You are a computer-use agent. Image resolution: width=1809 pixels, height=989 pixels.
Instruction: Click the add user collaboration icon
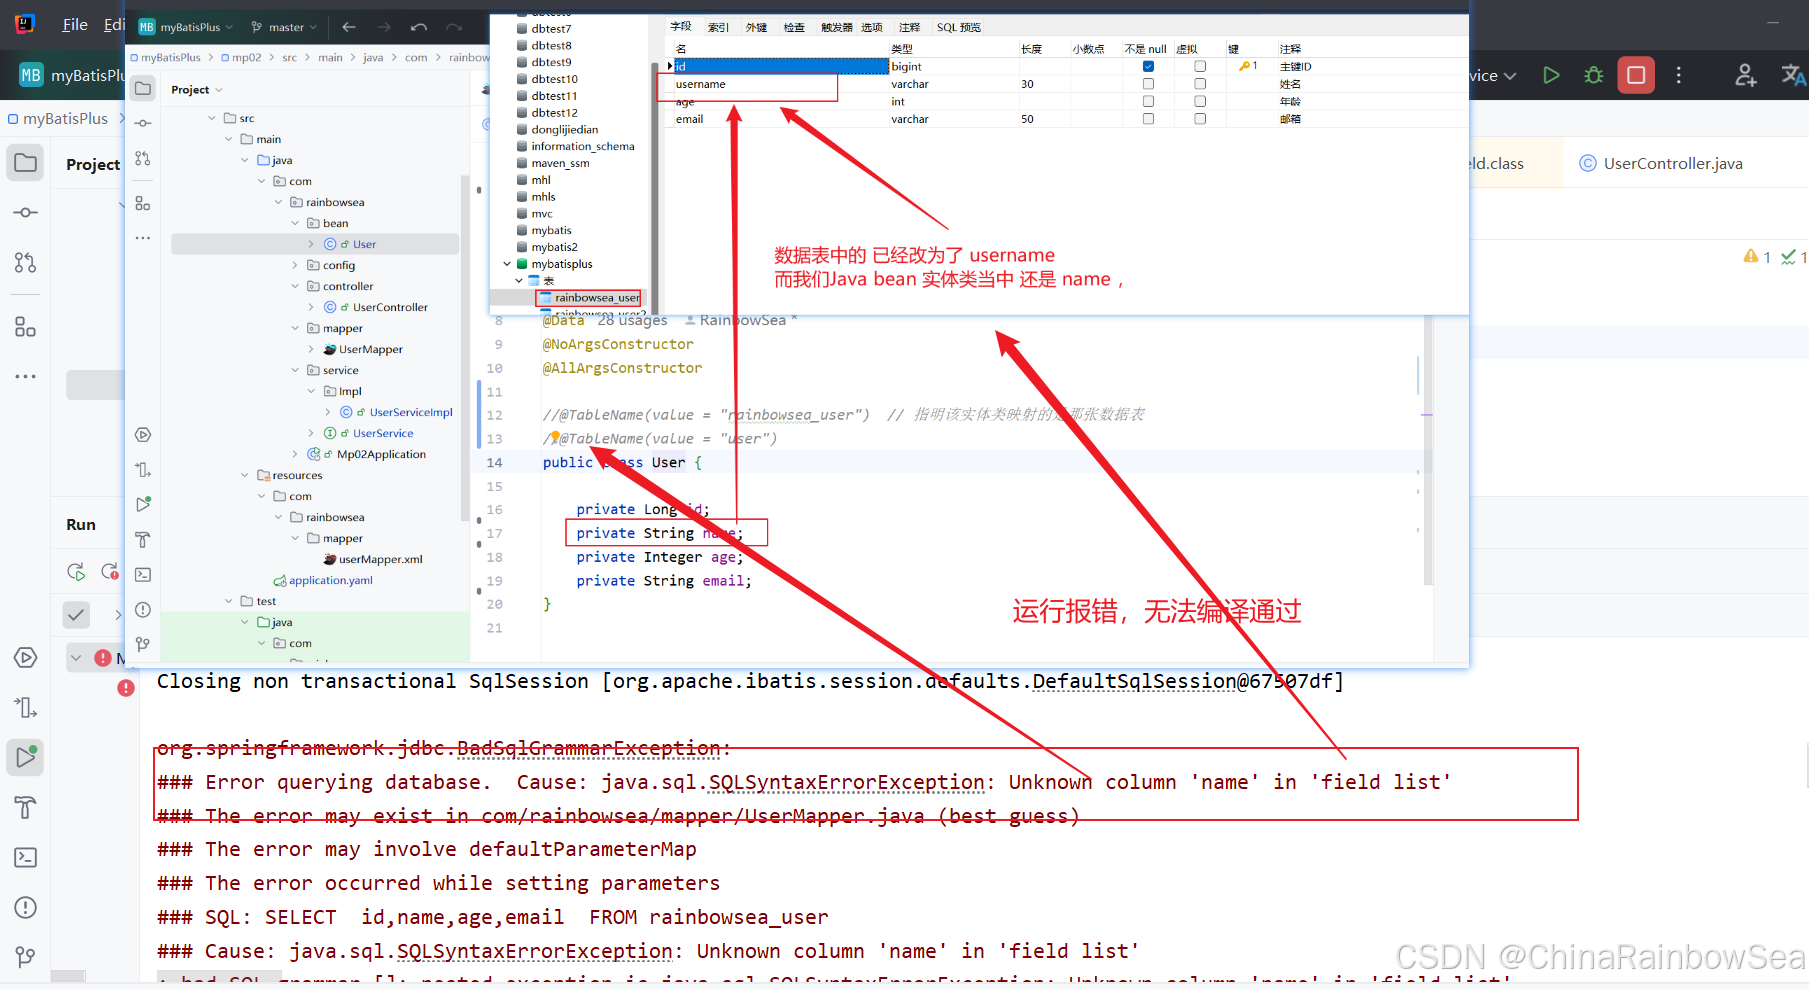[x=1746, y=75]
